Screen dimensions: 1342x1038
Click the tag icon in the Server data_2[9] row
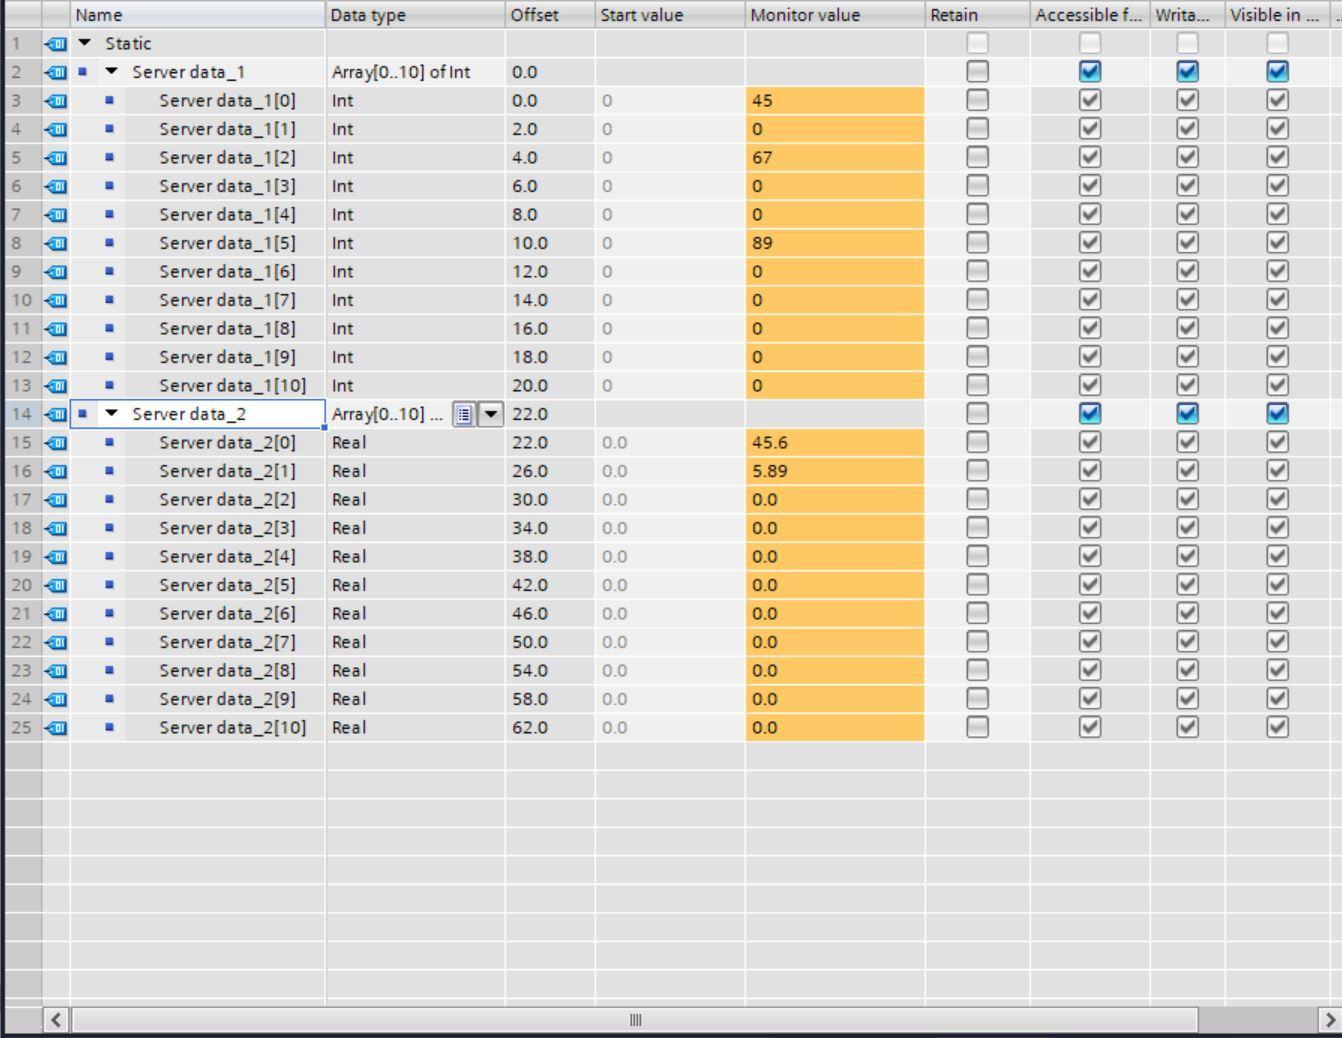(x=56, y=699)
